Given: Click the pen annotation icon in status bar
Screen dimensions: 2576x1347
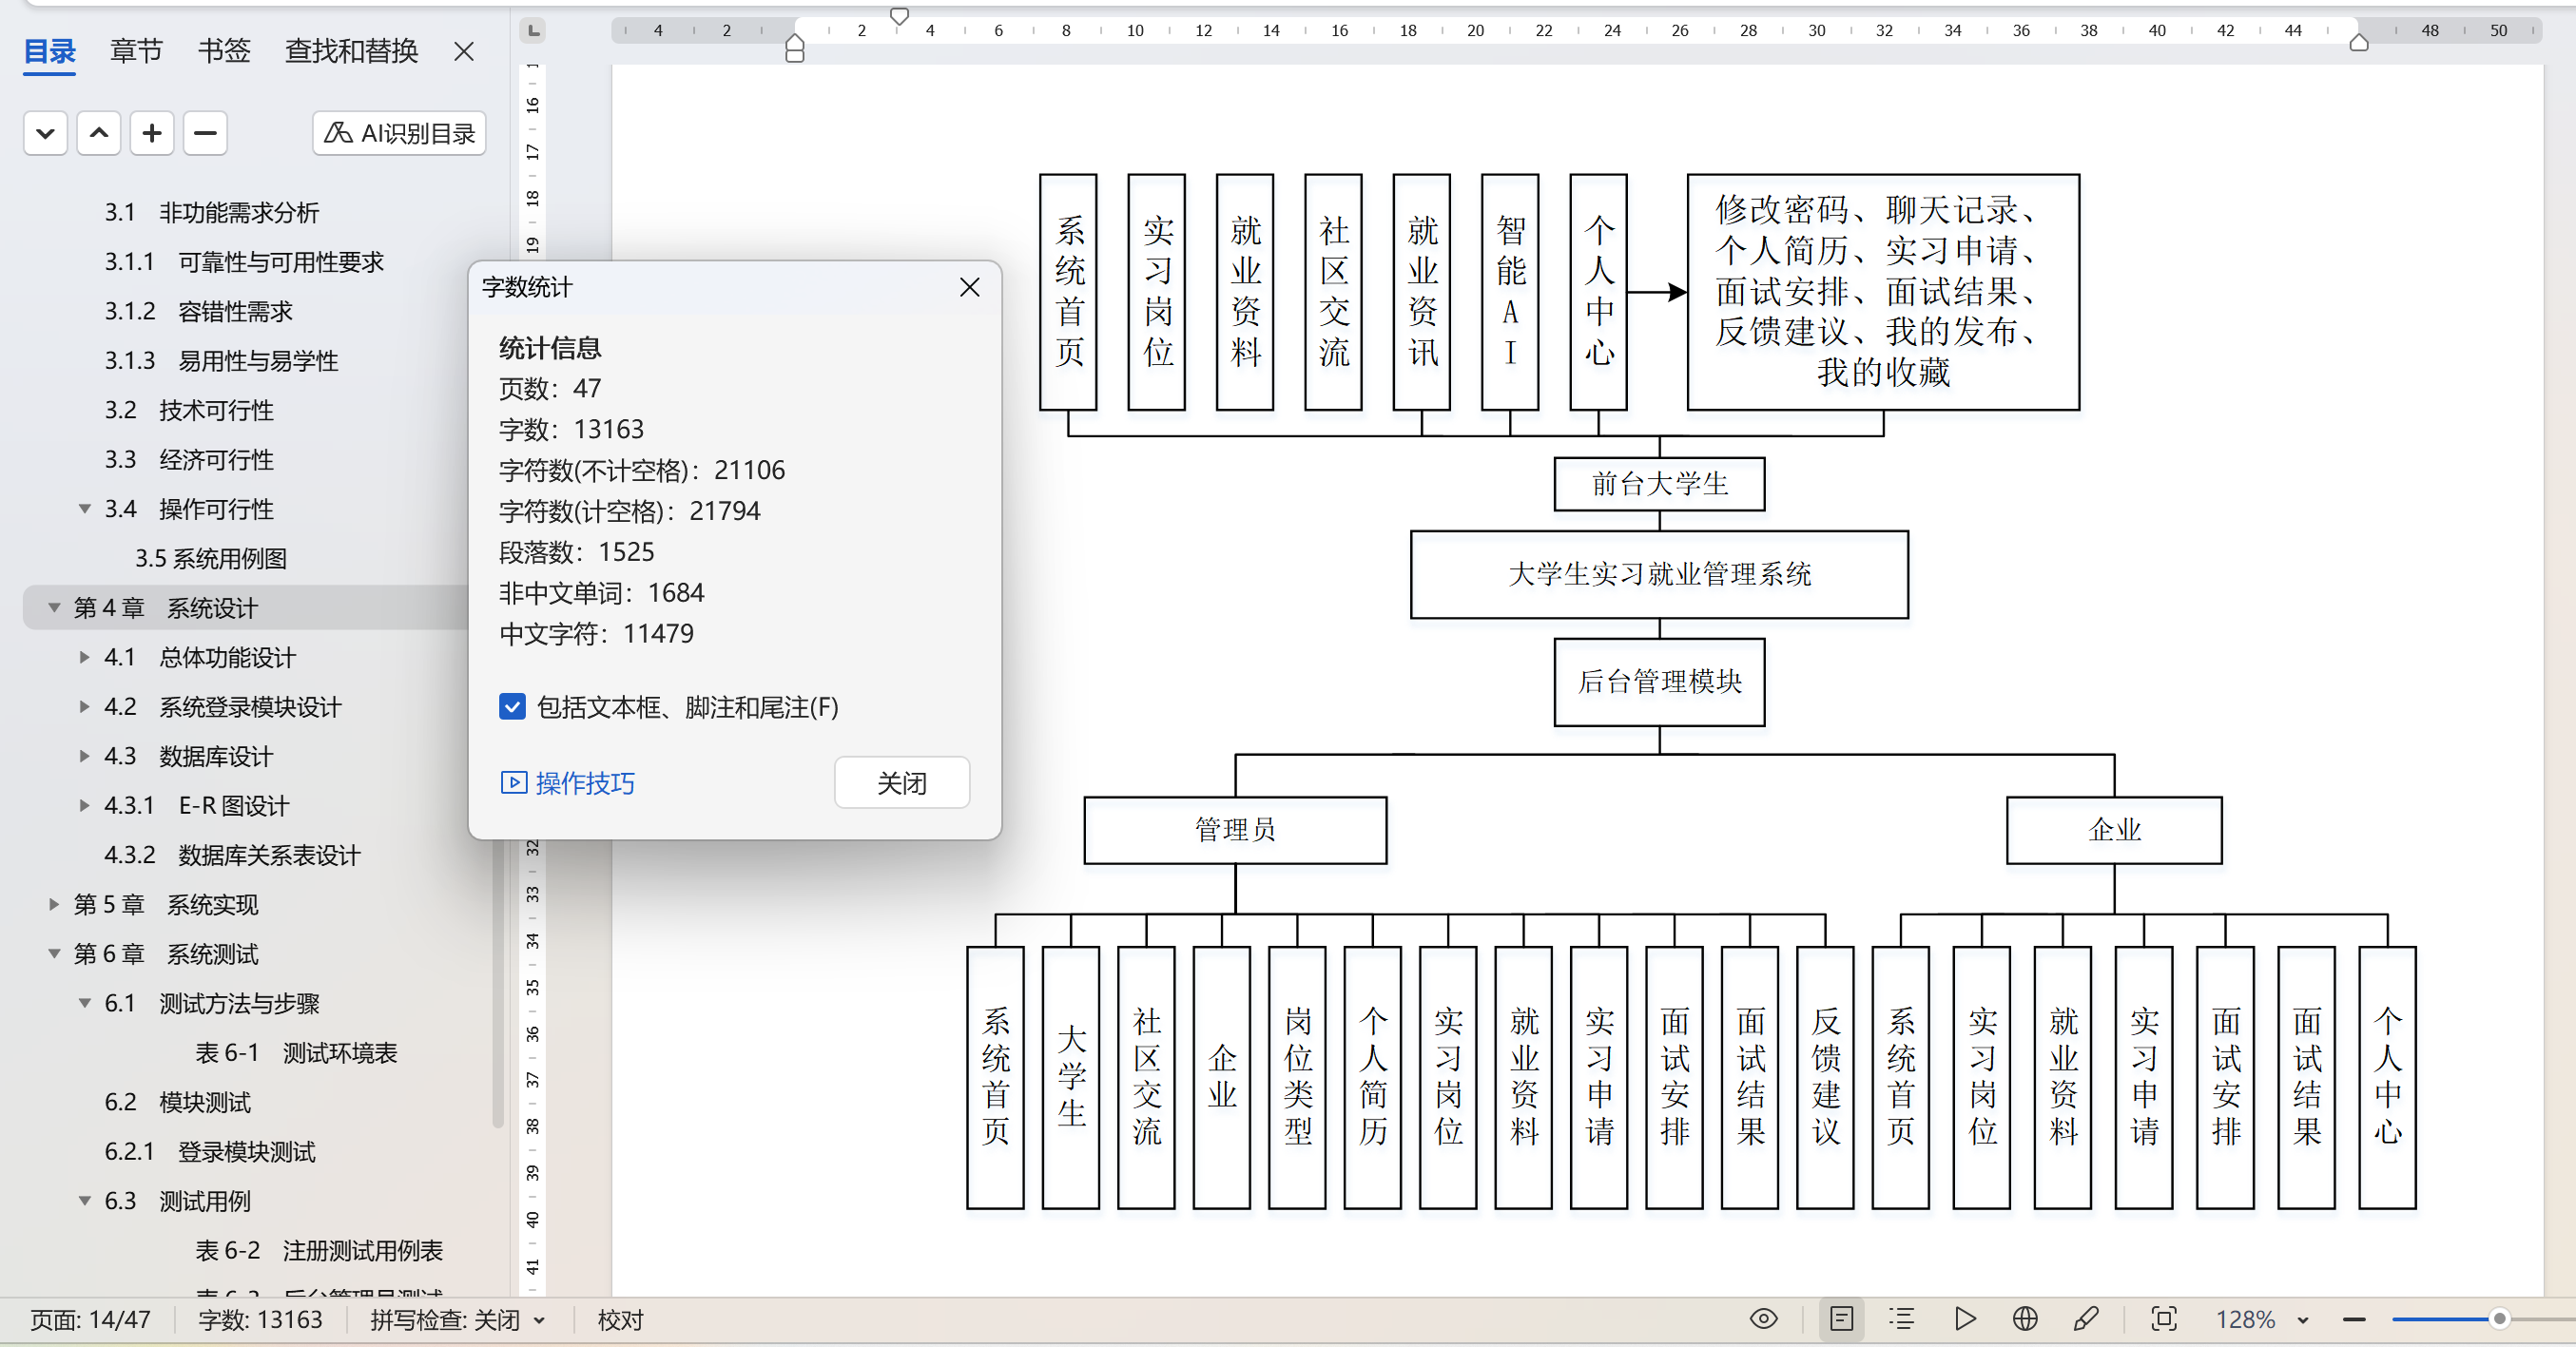Looking at the screenshot, I should point(2085,1319).
